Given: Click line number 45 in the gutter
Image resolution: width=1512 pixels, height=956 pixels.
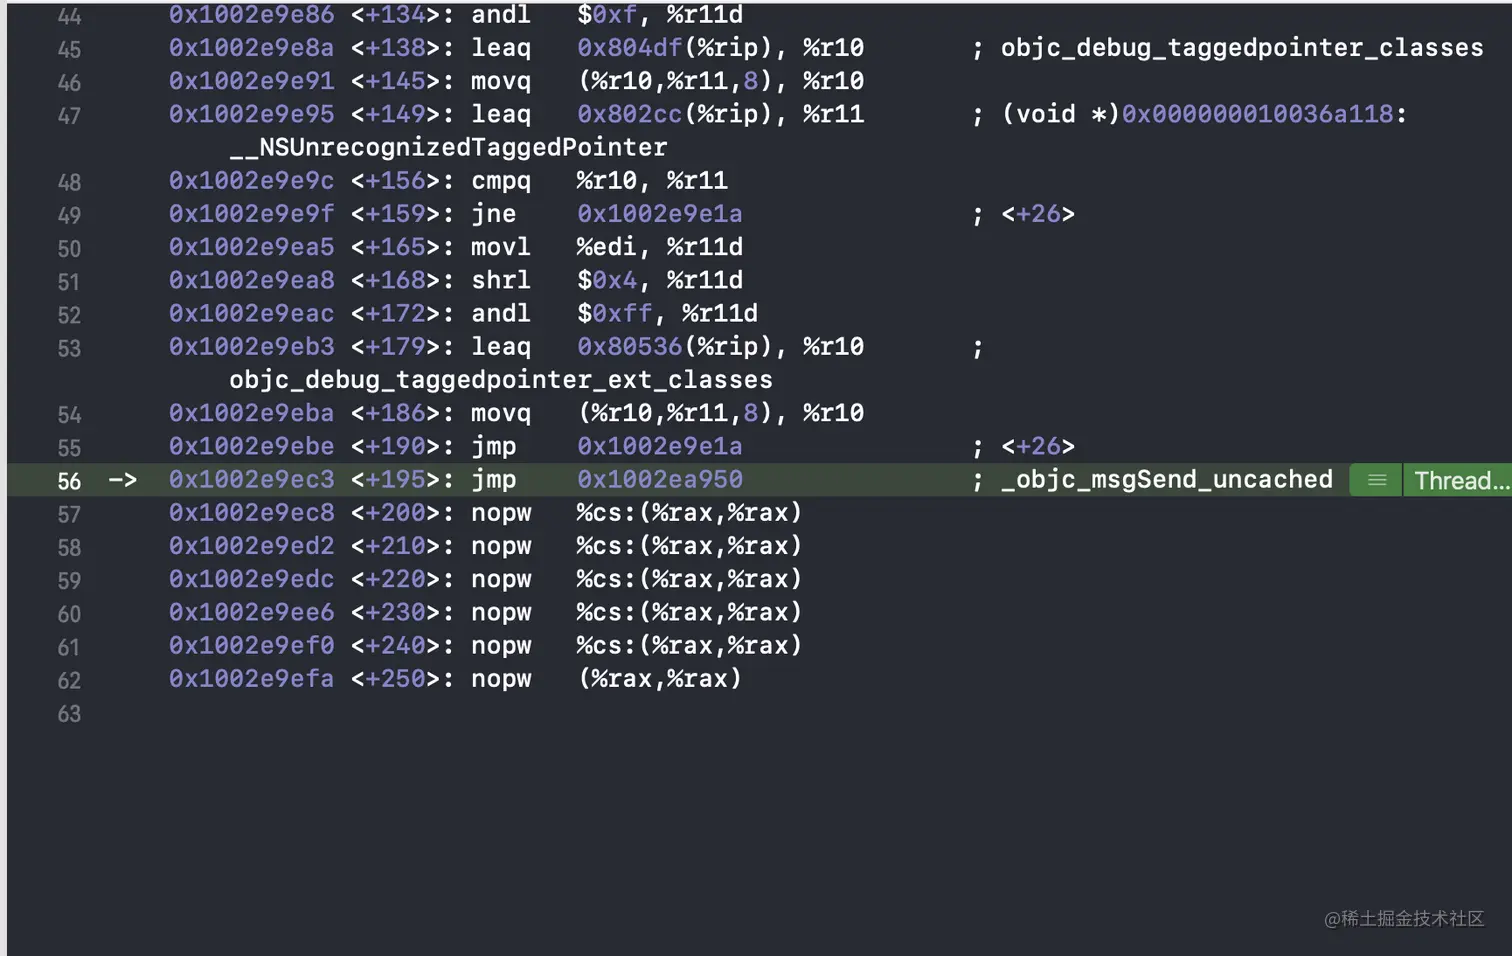Looking at the screenshot, I should (x=69, y=49).
